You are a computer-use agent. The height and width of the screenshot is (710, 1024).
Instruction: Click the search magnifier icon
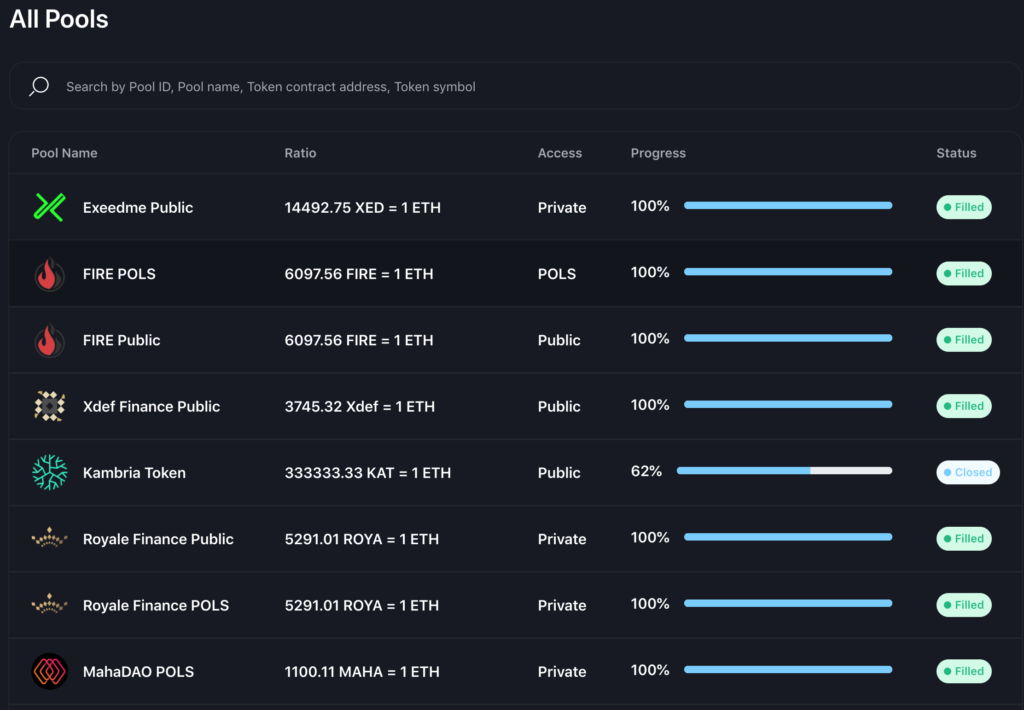(x=39, y=86)
